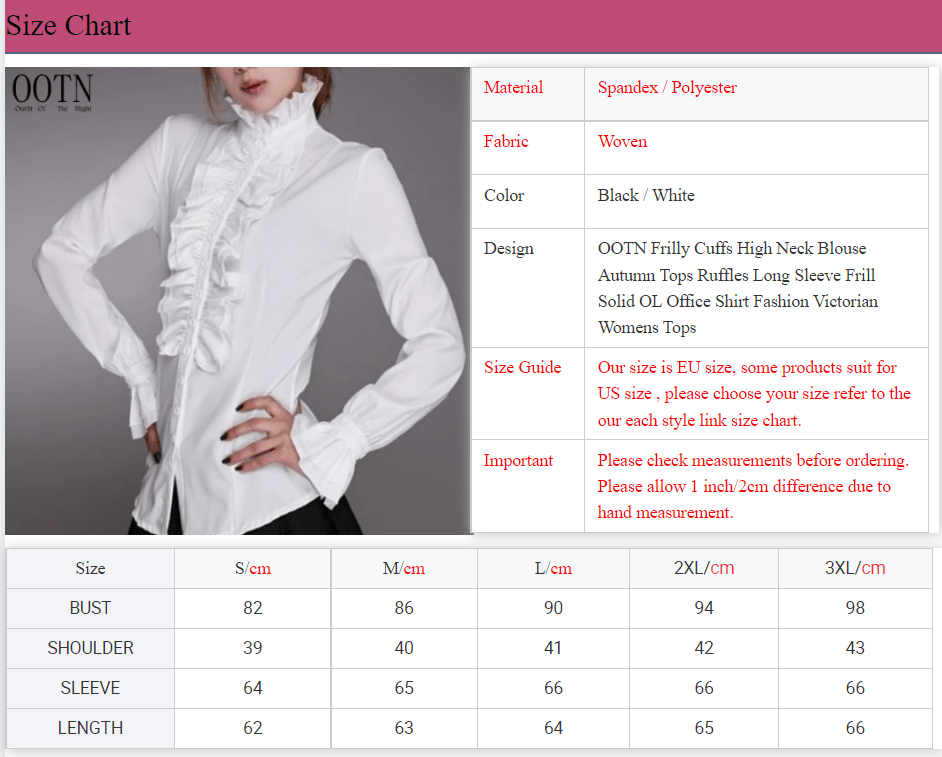Image resolution: width=942 pixels, height=757 pixels.
Task: Click the Black / White color value
Action: coord(646,196)
